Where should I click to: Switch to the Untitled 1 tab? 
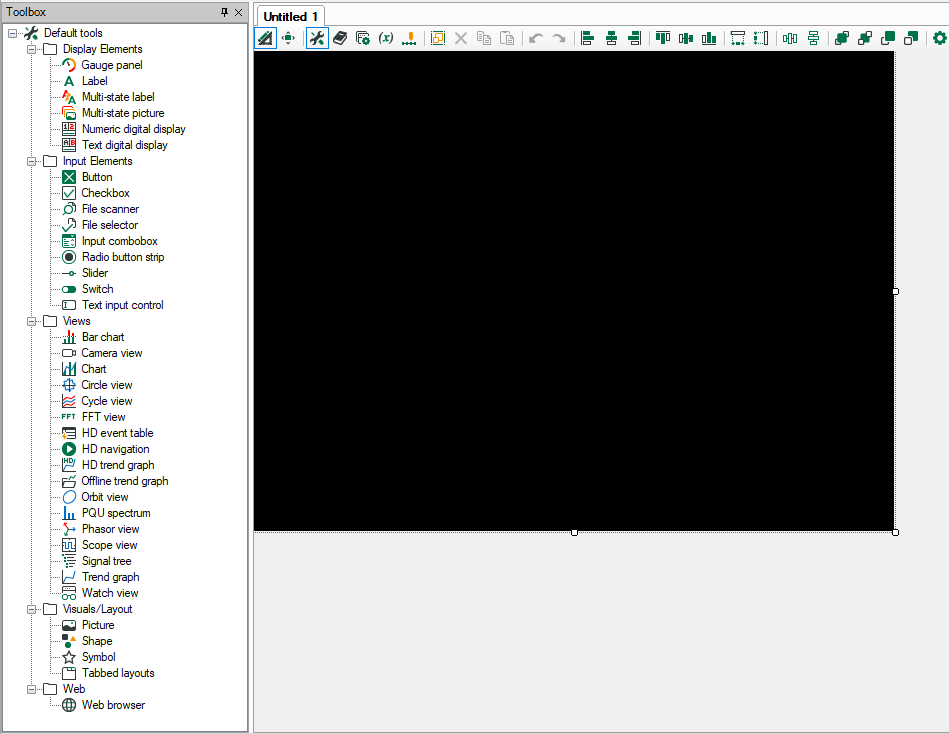click(x=291, y=16)
